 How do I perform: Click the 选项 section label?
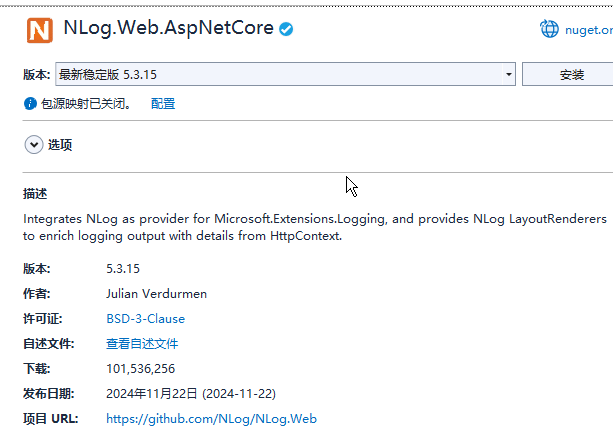60,145
